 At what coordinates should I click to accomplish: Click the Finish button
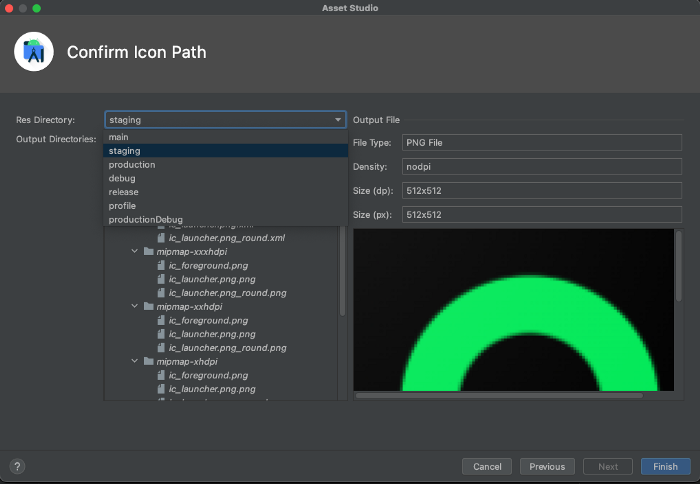click(x=666, y=467)
